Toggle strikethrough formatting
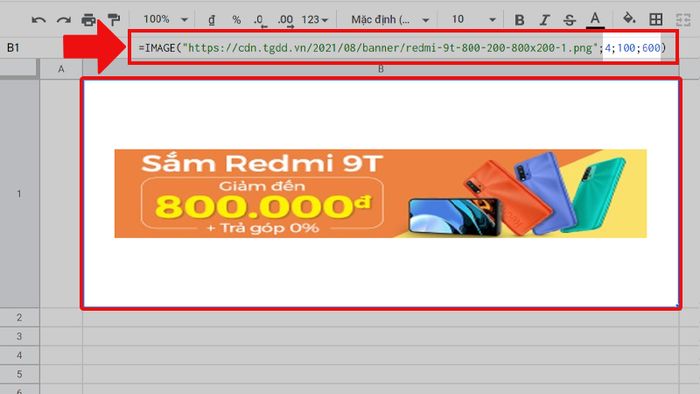Image resolution: width=700 pixels, height=394 pixels. [569, 20]
